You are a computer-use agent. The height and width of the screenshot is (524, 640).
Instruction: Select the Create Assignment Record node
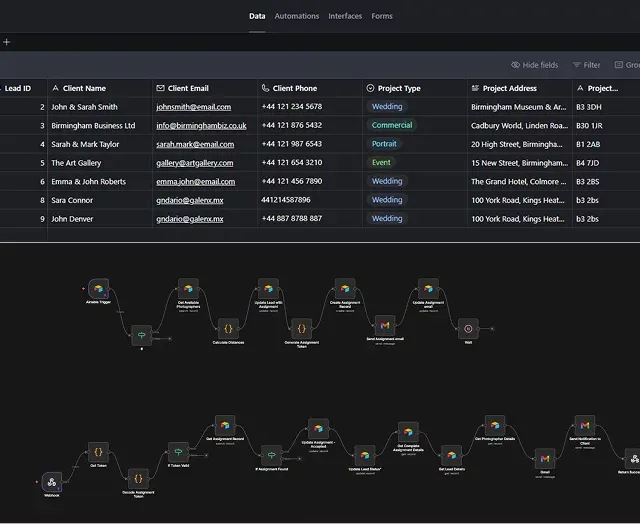pyautogui.click(x=344, y=289)
